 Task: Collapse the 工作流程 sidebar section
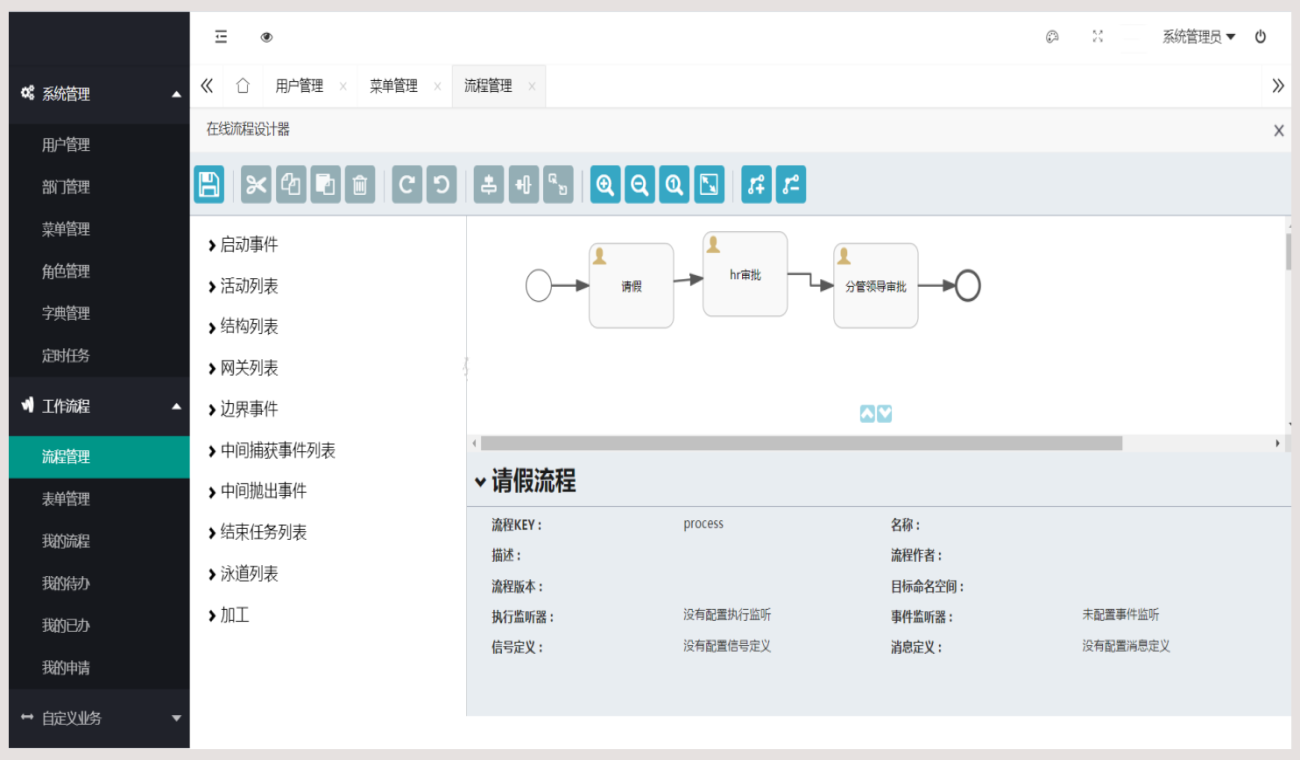tap(100, 406)
